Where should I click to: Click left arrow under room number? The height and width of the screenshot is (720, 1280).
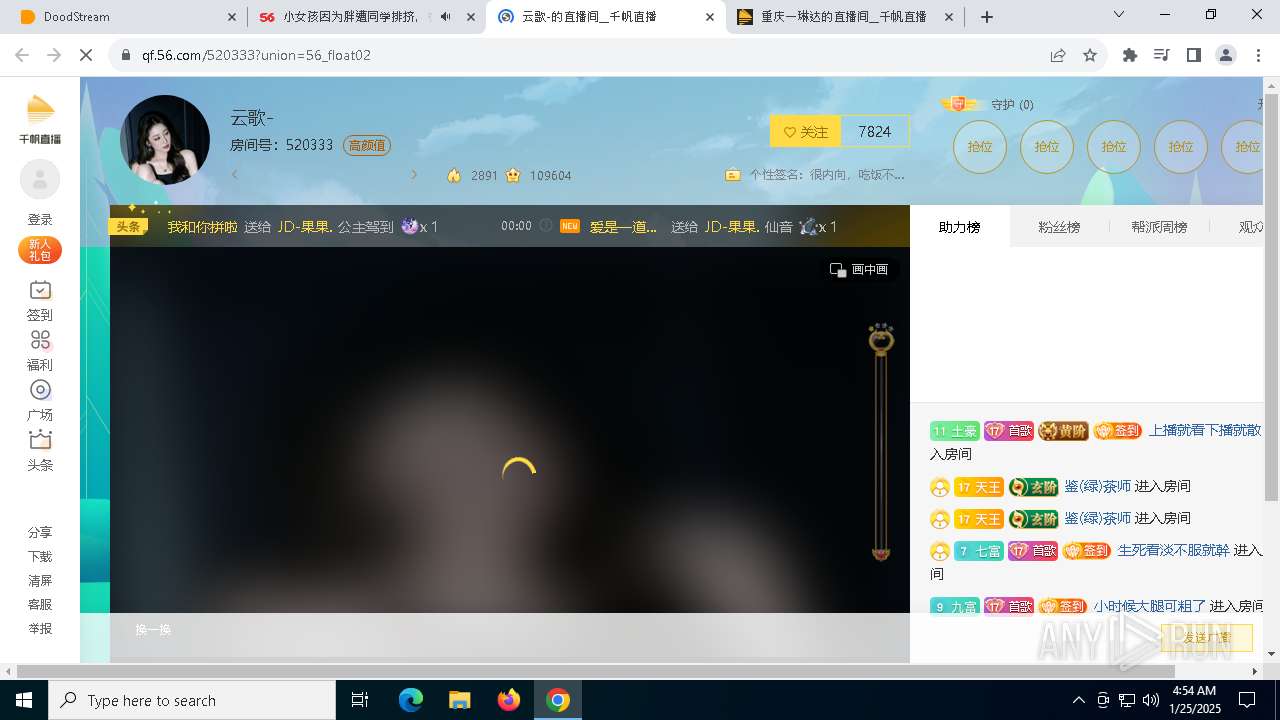pos(235,175)
